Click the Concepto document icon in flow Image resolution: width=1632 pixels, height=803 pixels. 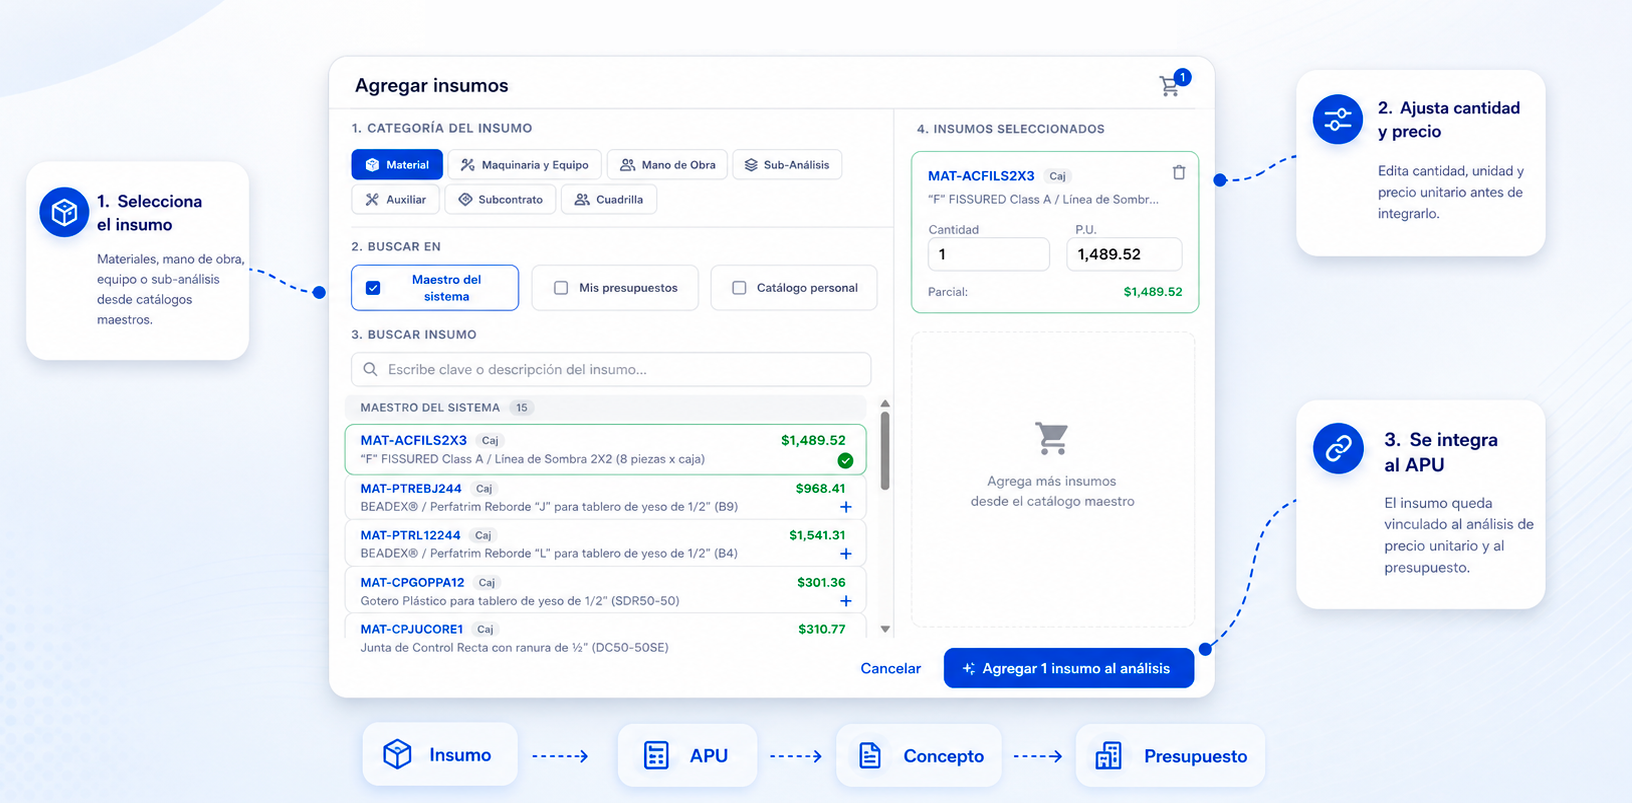tap(870, 755)
